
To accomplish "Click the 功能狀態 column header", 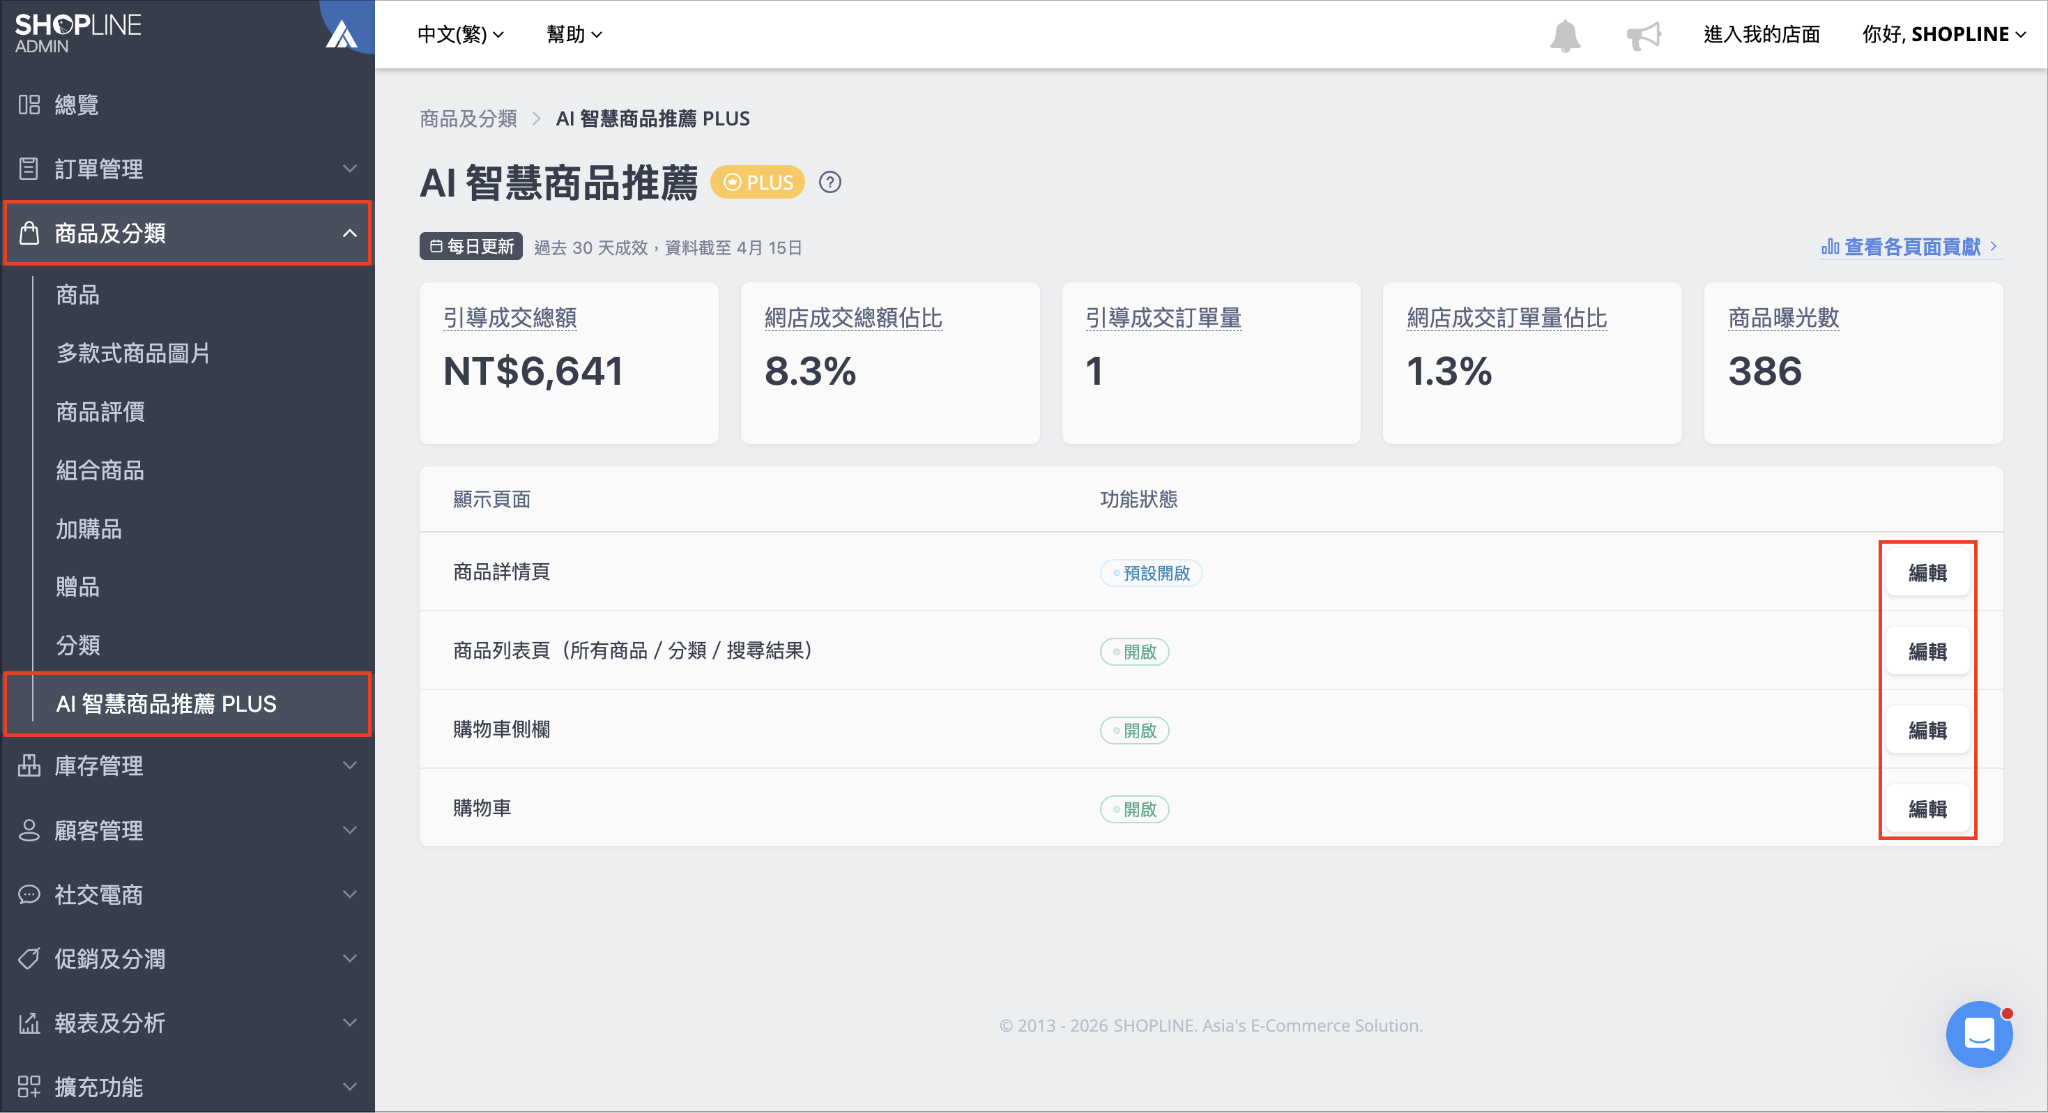I will 1139,499.
